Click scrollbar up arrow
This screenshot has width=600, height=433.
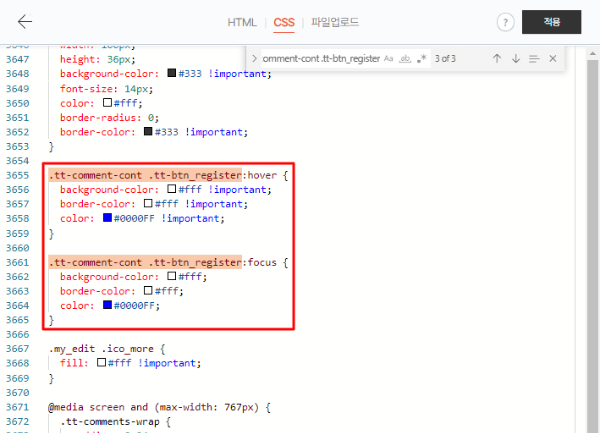pos(593,54)
